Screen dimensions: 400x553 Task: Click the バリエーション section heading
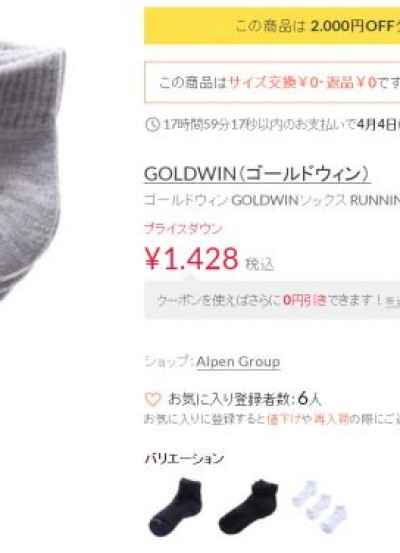184,458
